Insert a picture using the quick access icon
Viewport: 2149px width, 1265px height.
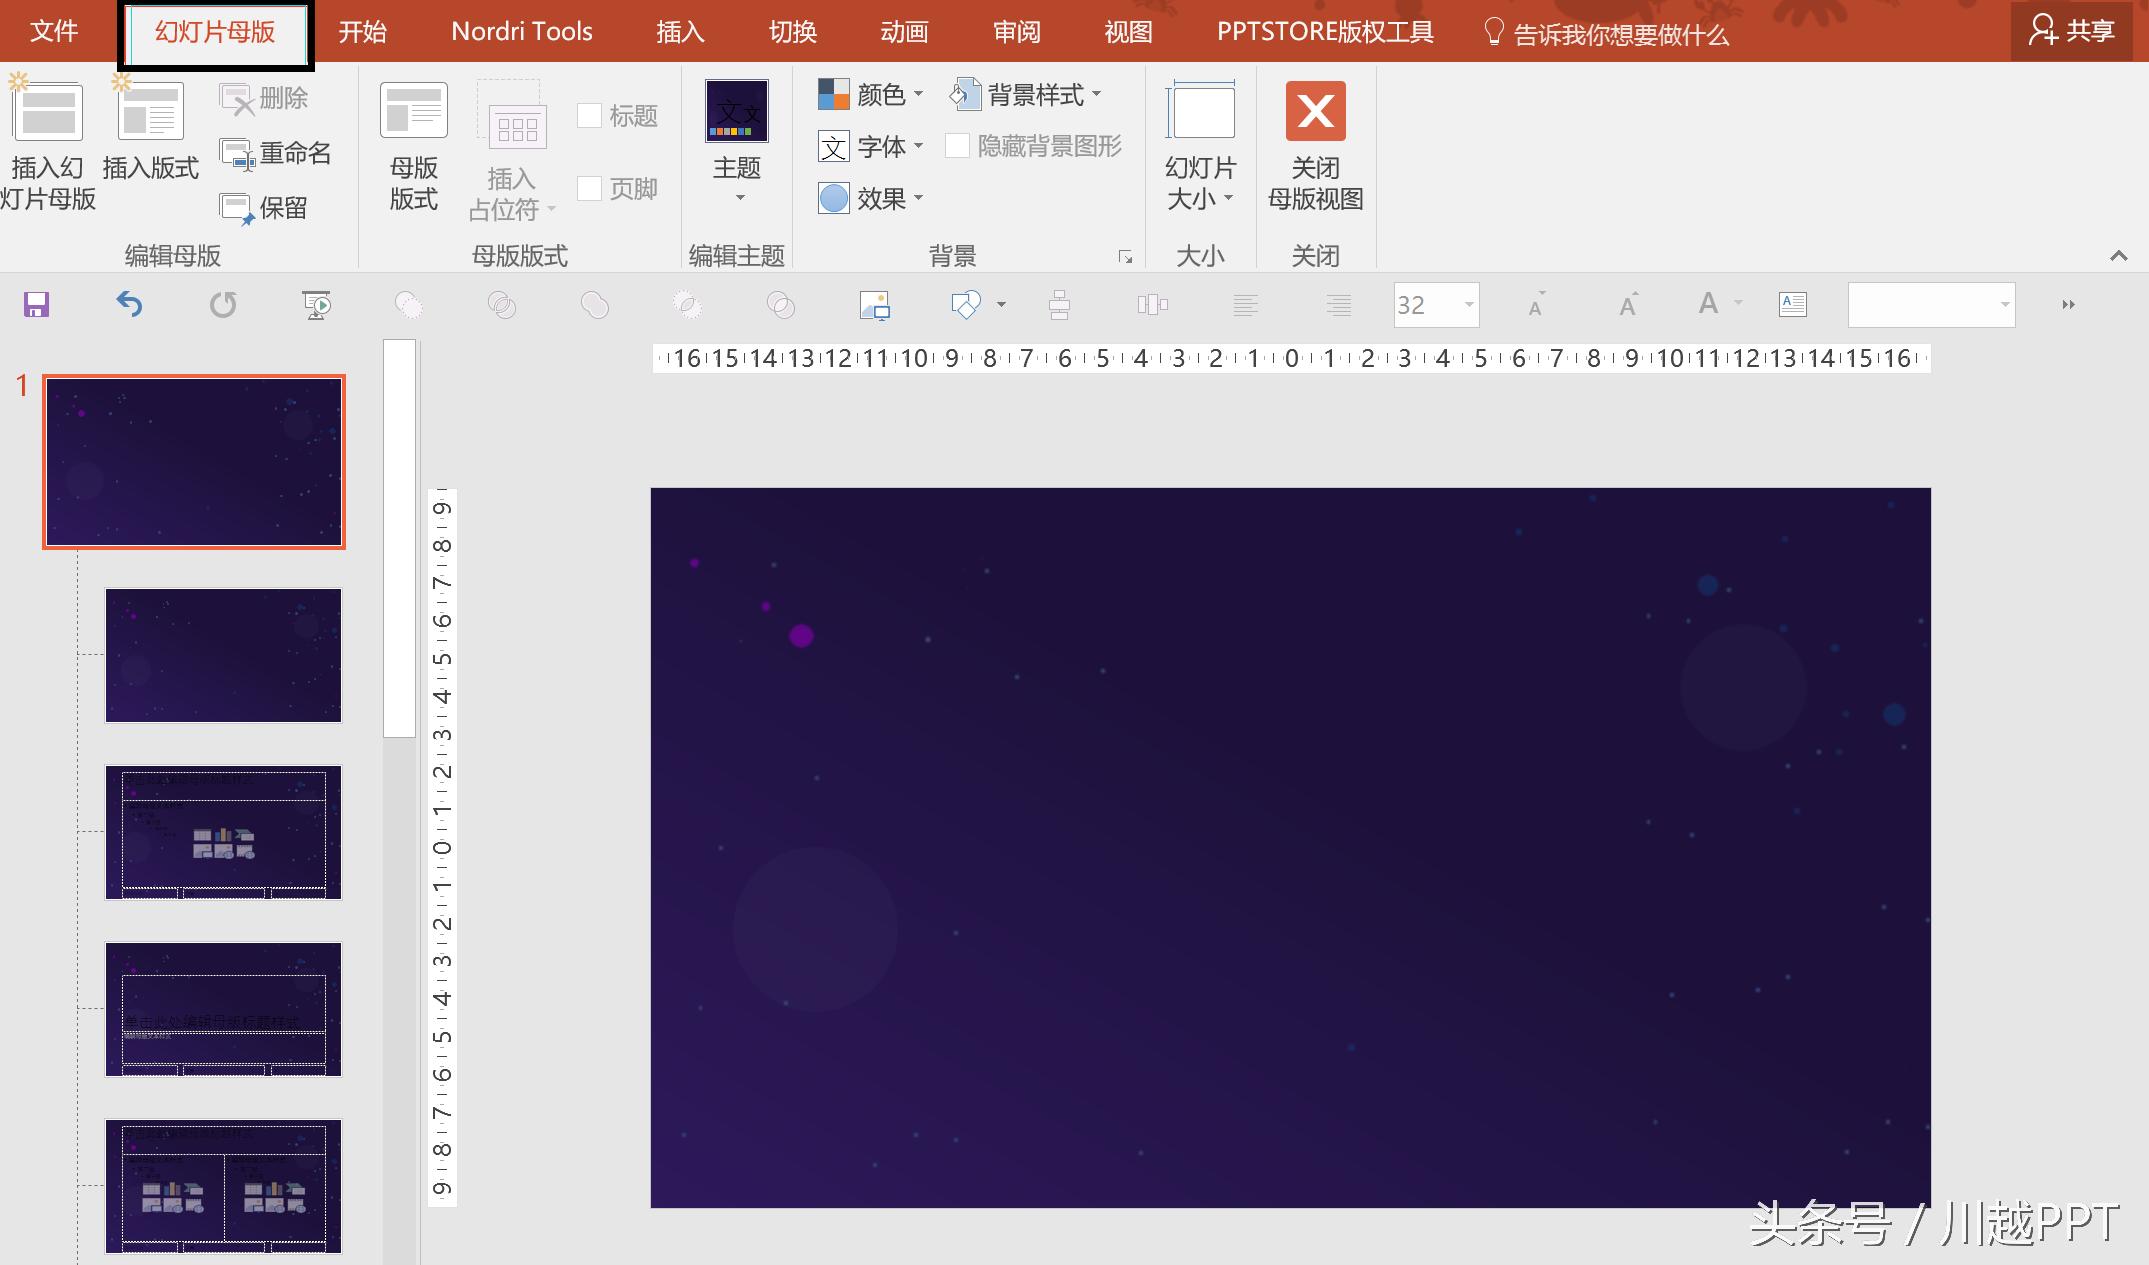[x=872, y=305]
